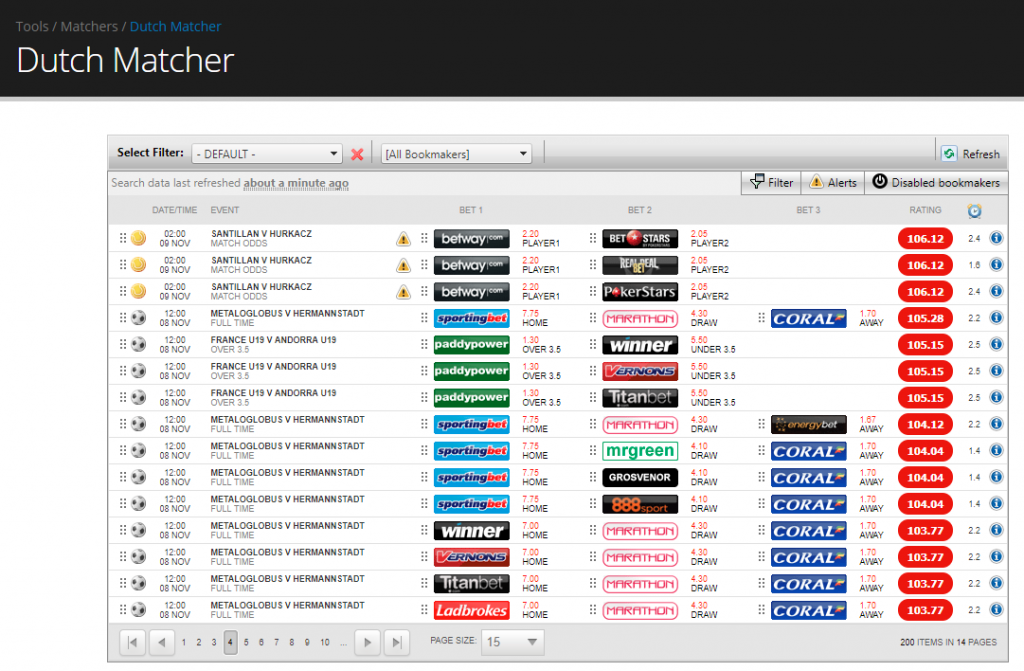1024x671 pixels.
Task: Go to the next page
Action: tap(368, 642)
